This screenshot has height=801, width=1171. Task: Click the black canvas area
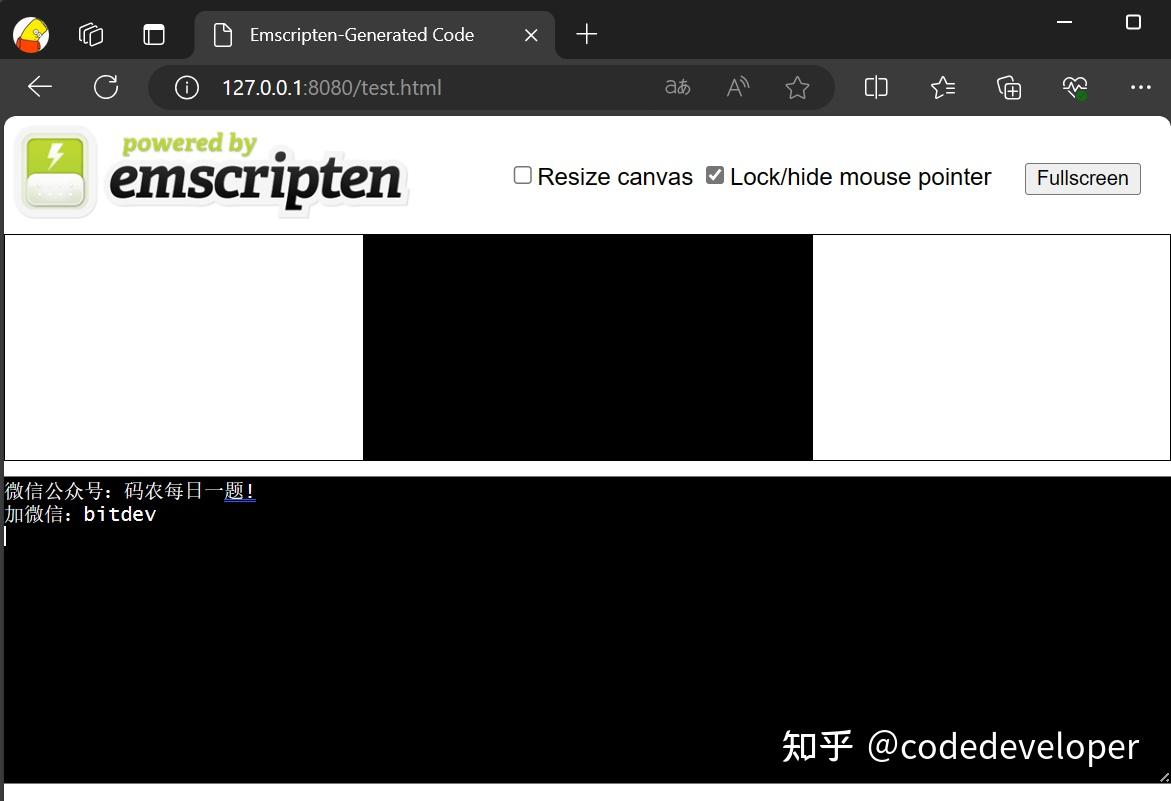click(x=588, y=347)
